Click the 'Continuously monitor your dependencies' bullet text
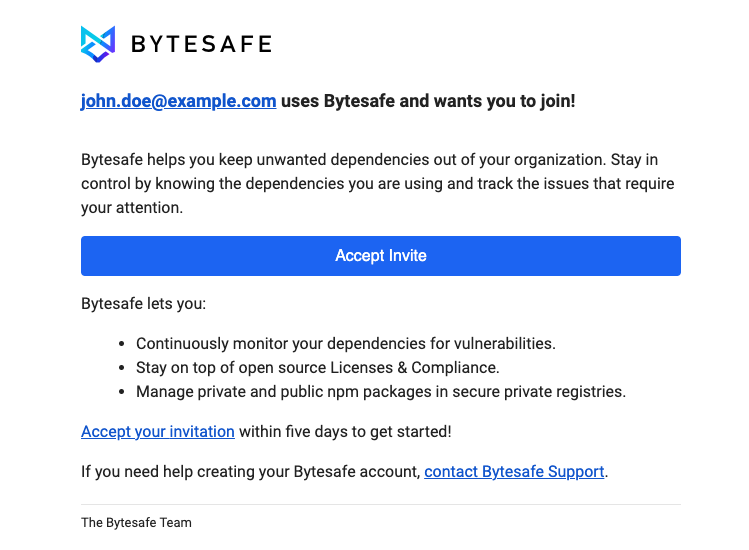749x550 pixels. (x=346, y=344)
